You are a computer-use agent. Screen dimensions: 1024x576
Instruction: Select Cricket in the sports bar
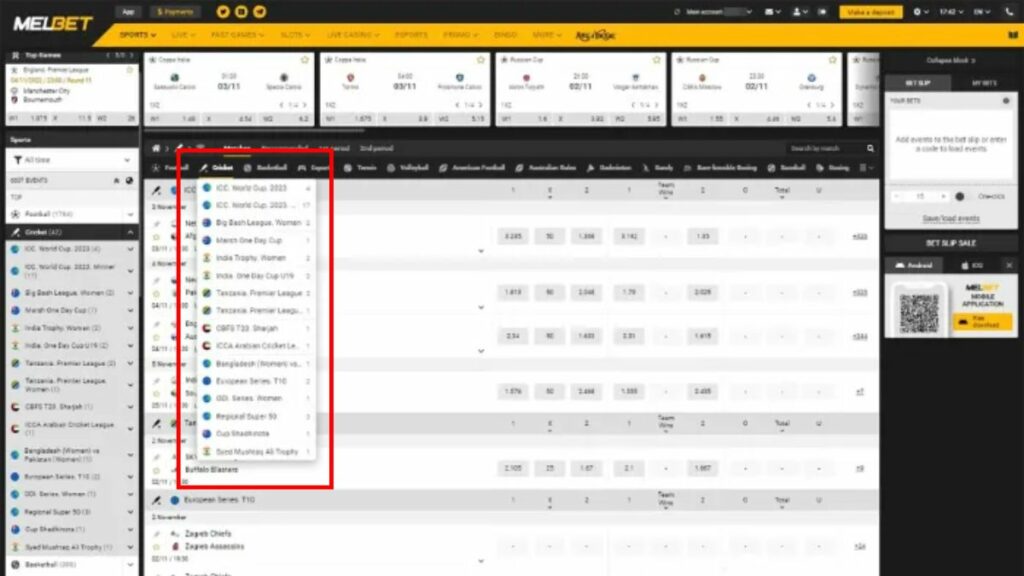pyautogui.click(x=216, y=168)
